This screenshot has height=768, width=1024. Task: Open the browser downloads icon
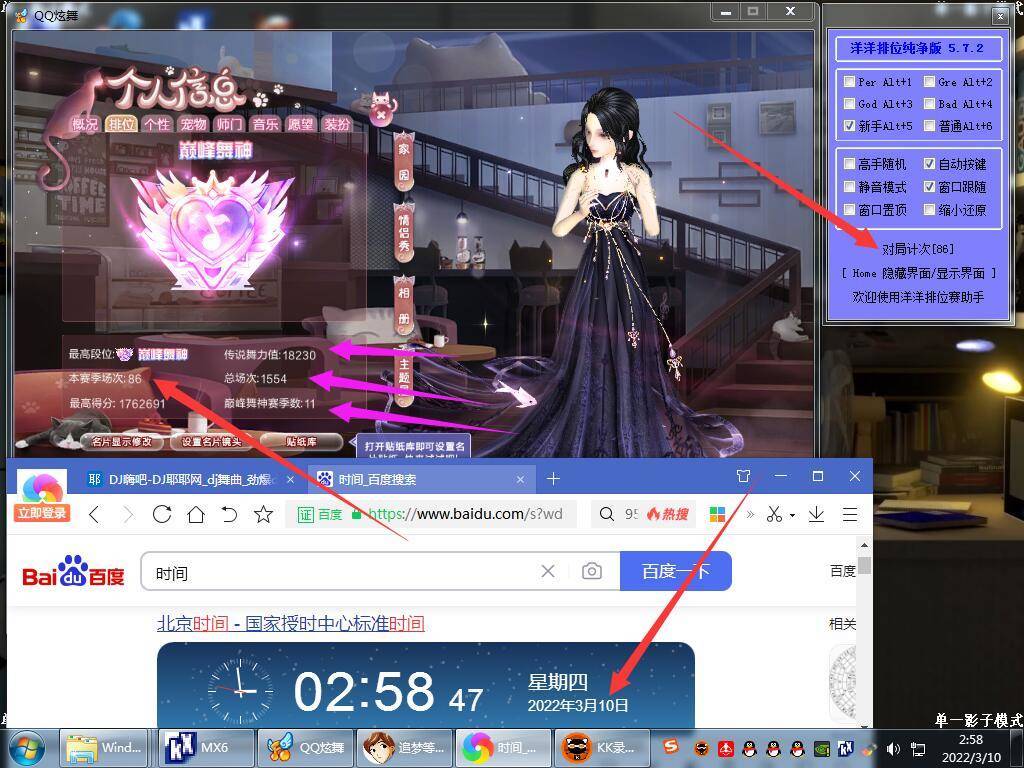(x=816, y=515)
